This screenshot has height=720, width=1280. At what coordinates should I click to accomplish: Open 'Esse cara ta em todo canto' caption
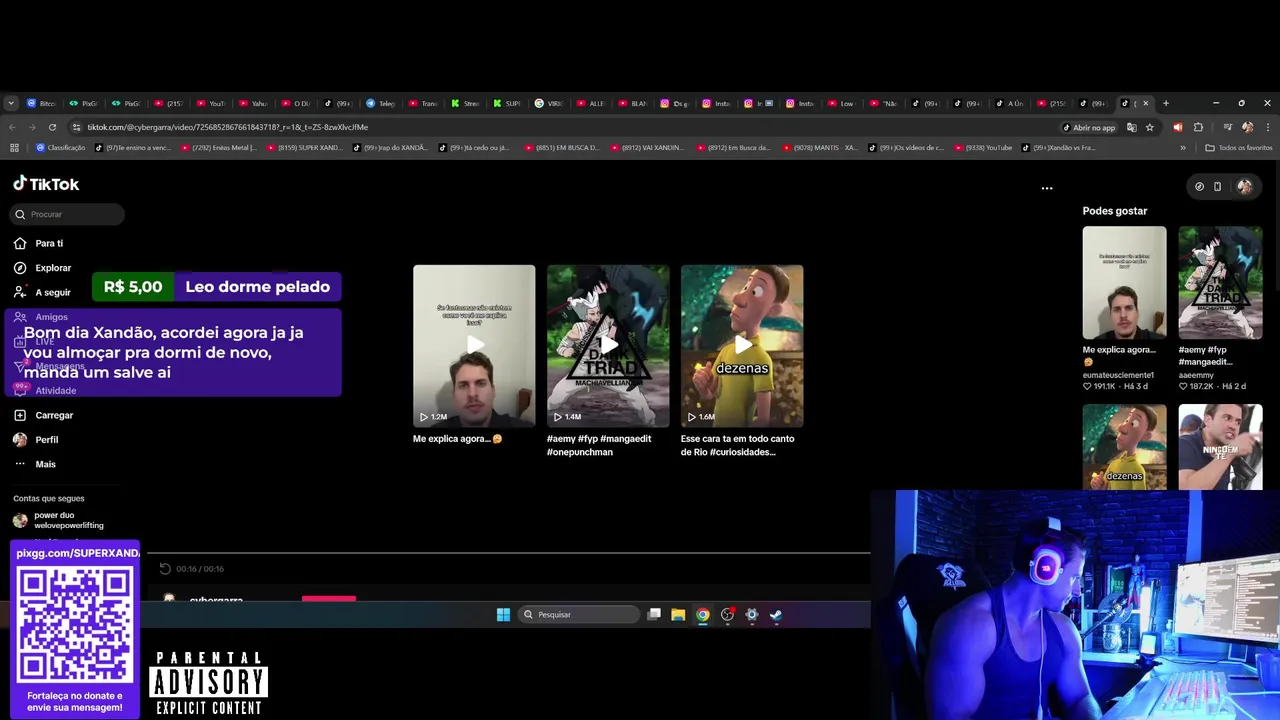738,445
